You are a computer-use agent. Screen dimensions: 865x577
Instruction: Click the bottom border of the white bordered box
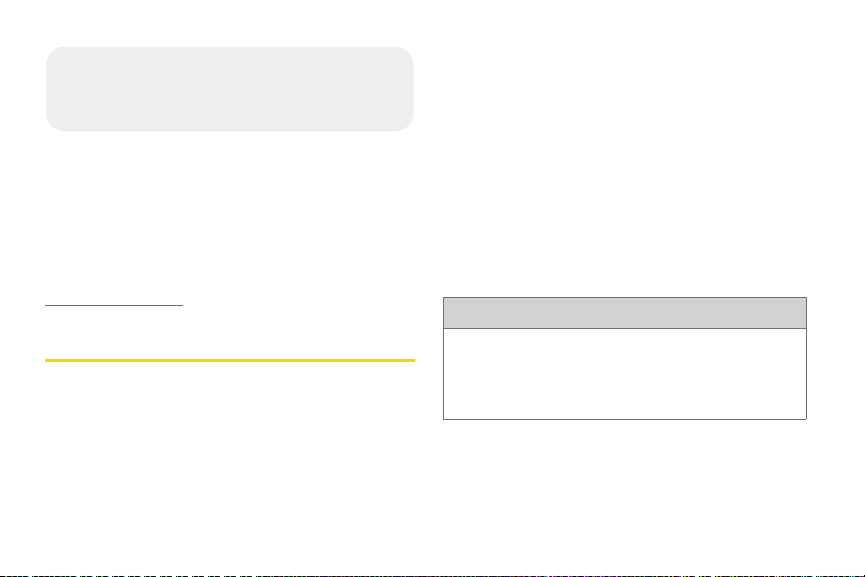624,419
